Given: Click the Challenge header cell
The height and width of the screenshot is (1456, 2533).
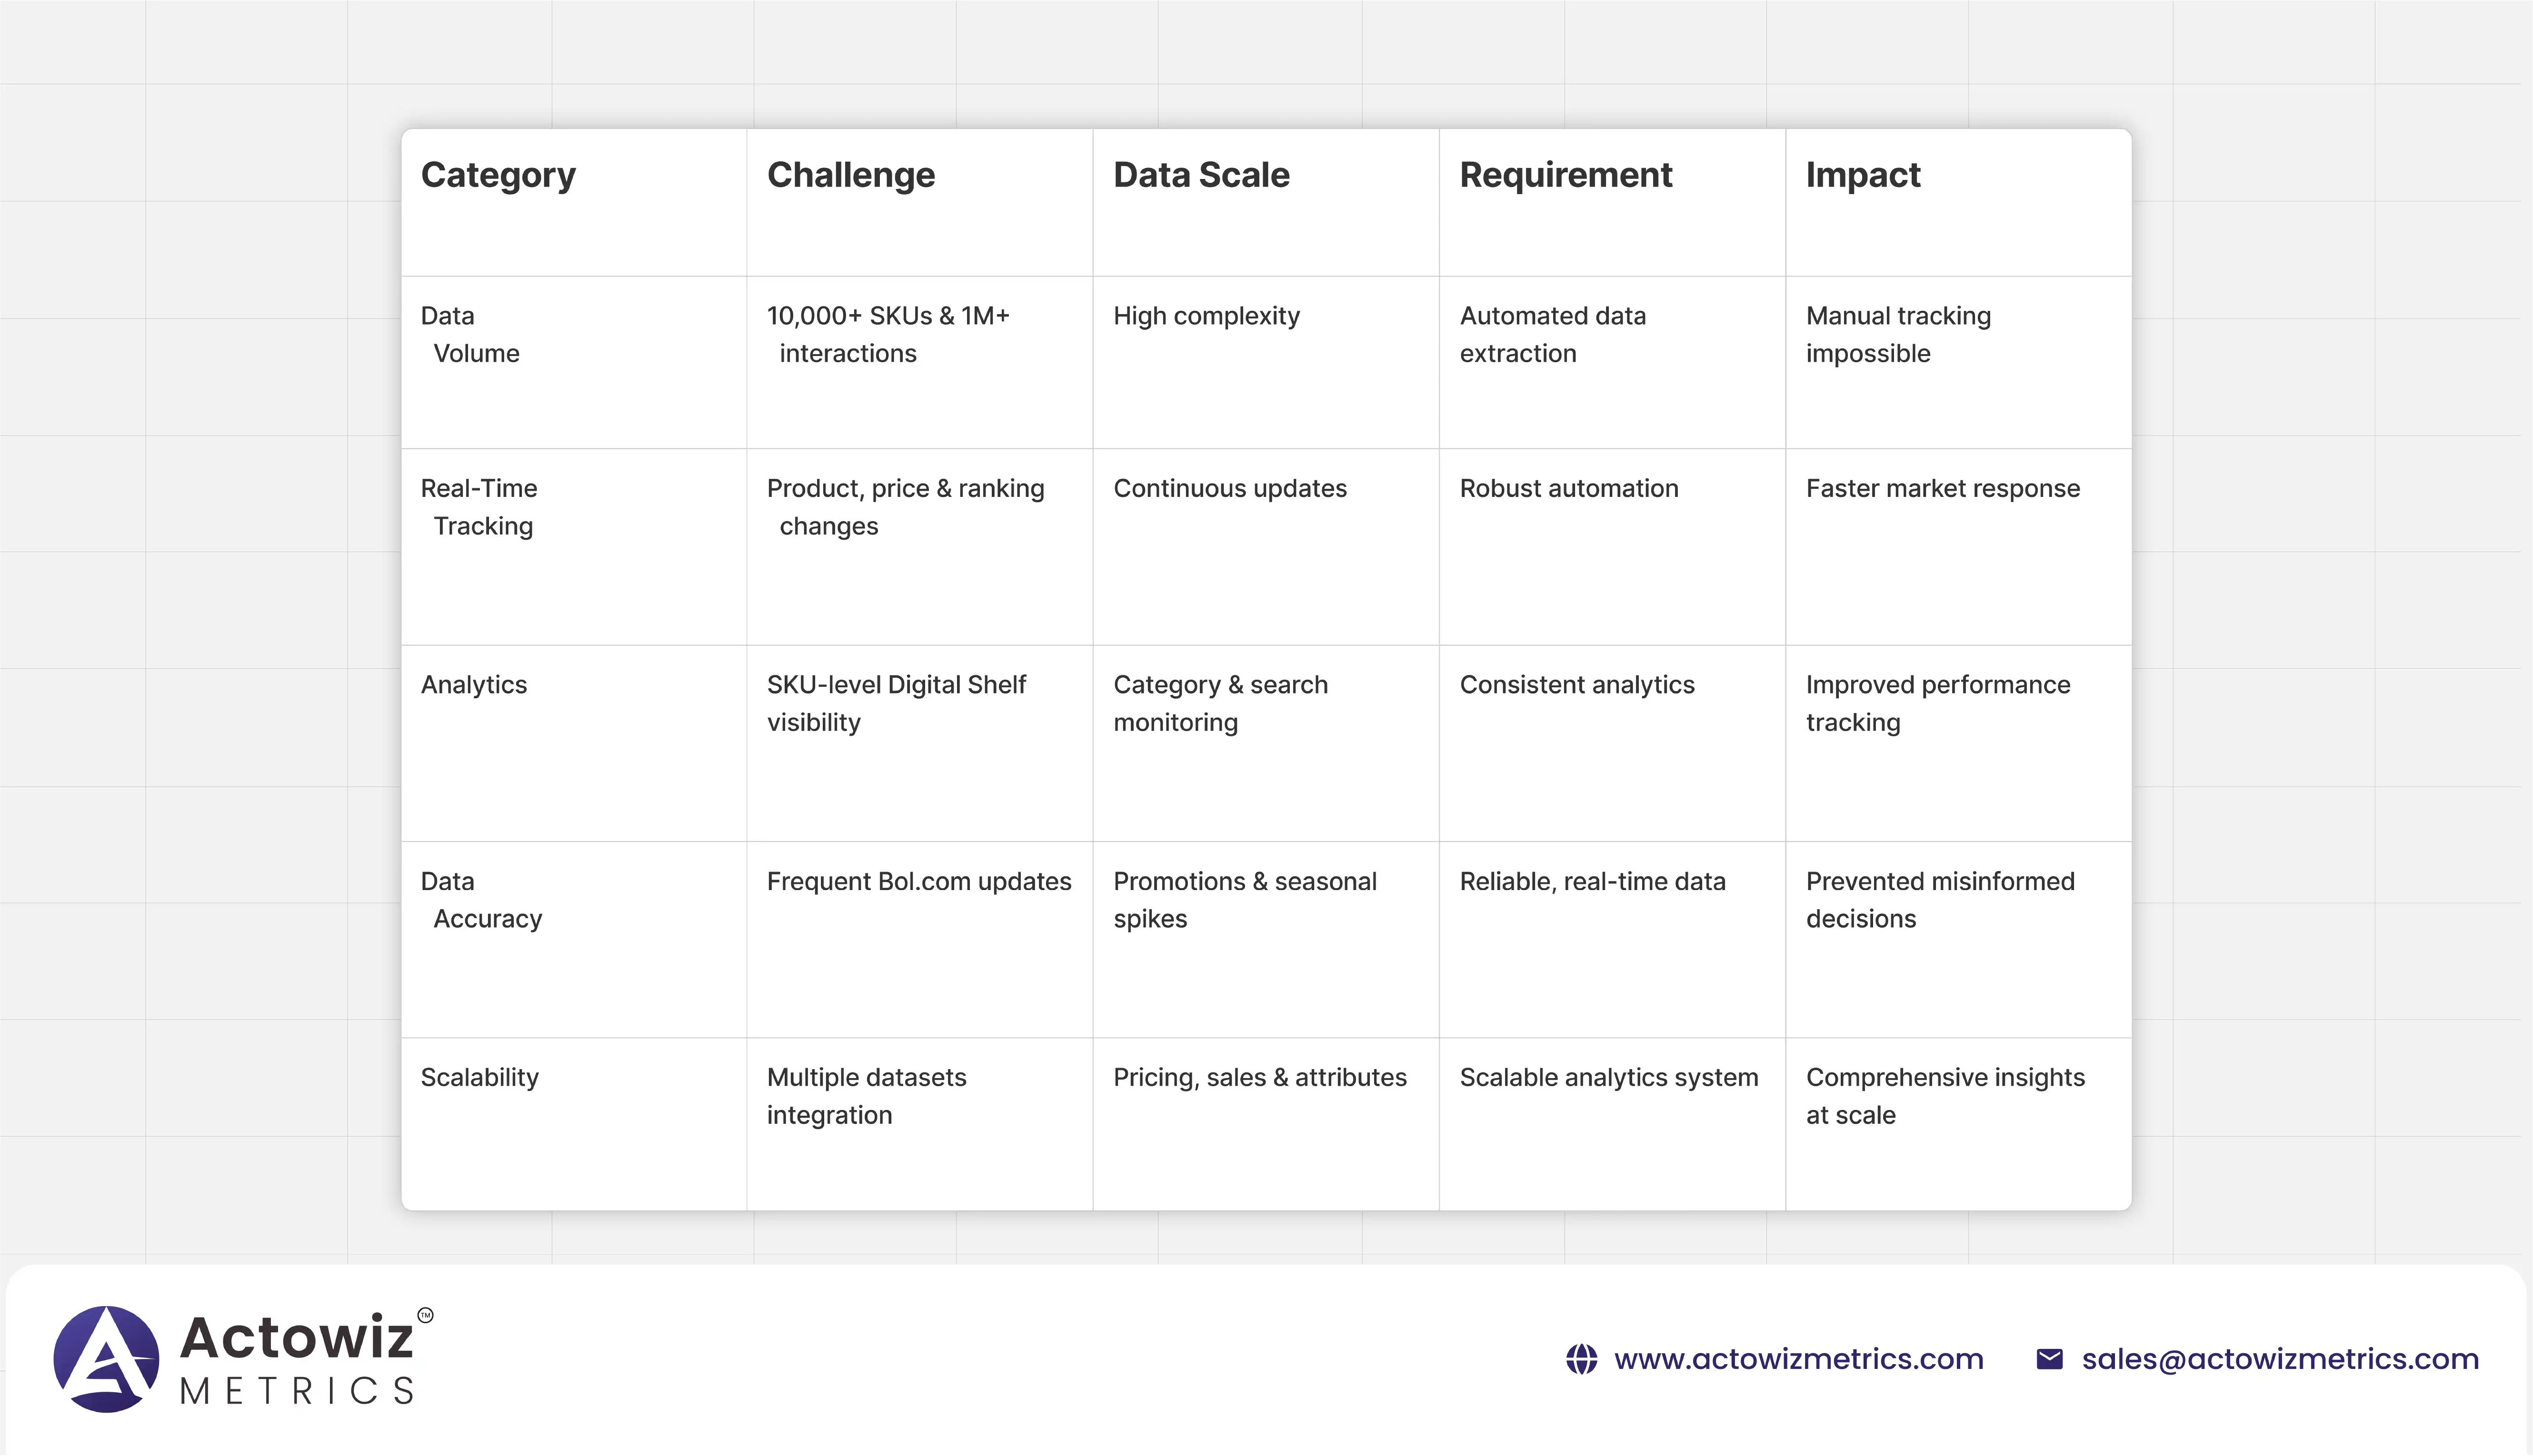Looking at the screenshot, I should 851,175.
